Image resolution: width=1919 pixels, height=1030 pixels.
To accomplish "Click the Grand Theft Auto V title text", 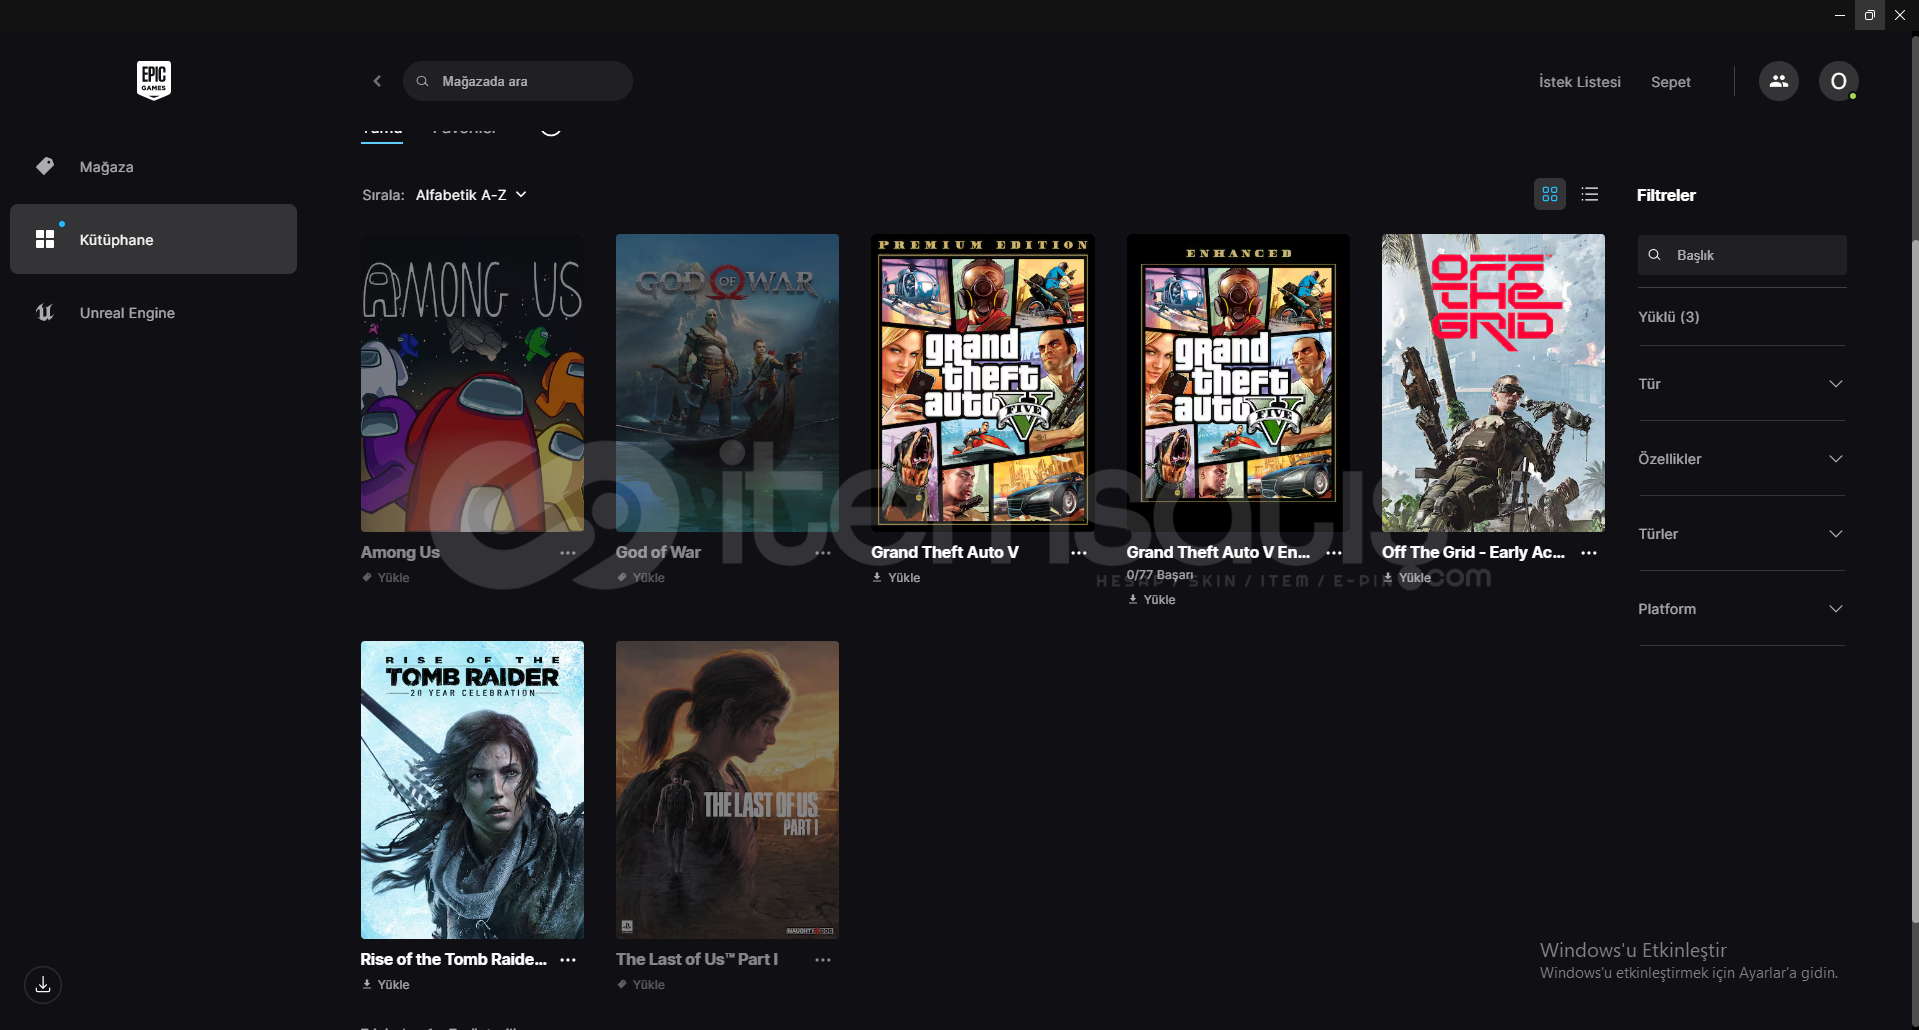I will click(x=945, y=552).
